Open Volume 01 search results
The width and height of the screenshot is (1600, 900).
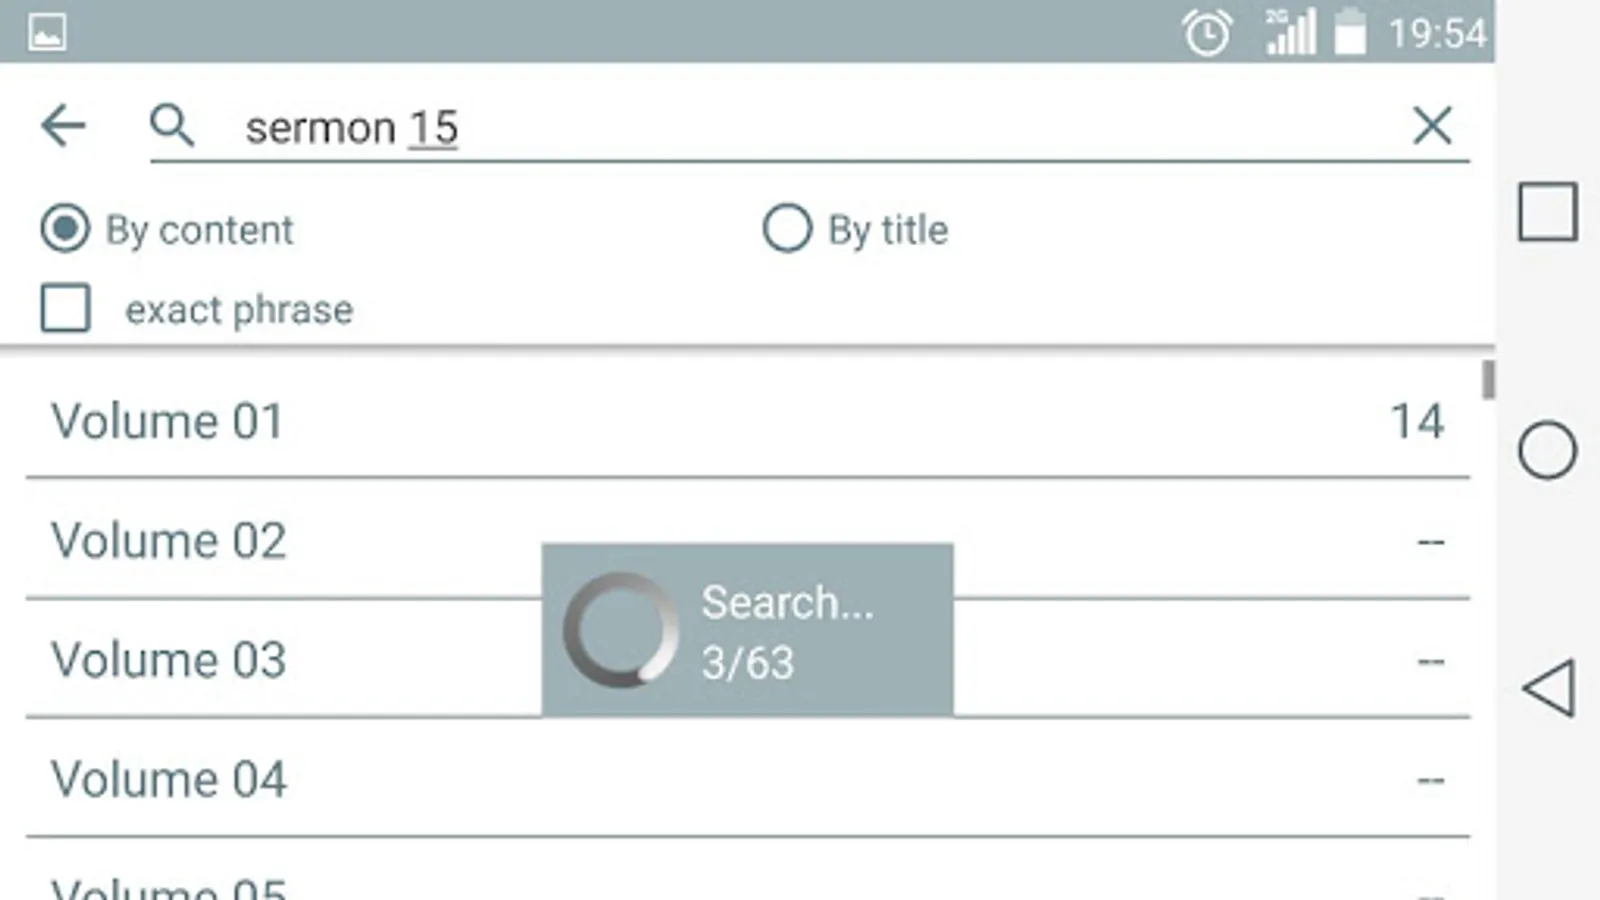pyautogui.click(x=168, y=421)
